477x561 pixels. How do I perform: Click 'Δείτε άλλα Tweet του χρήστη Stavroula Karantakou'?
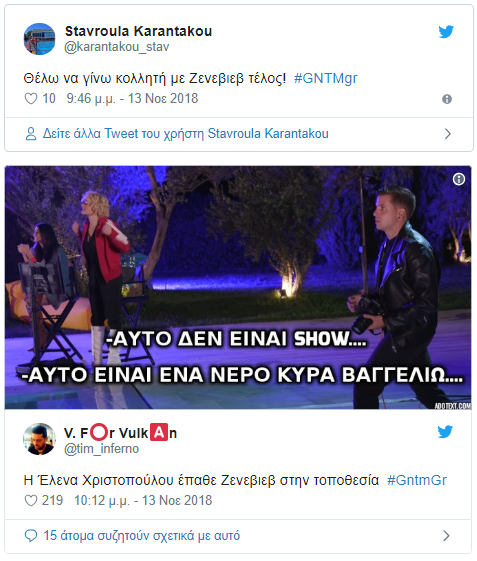186,134
